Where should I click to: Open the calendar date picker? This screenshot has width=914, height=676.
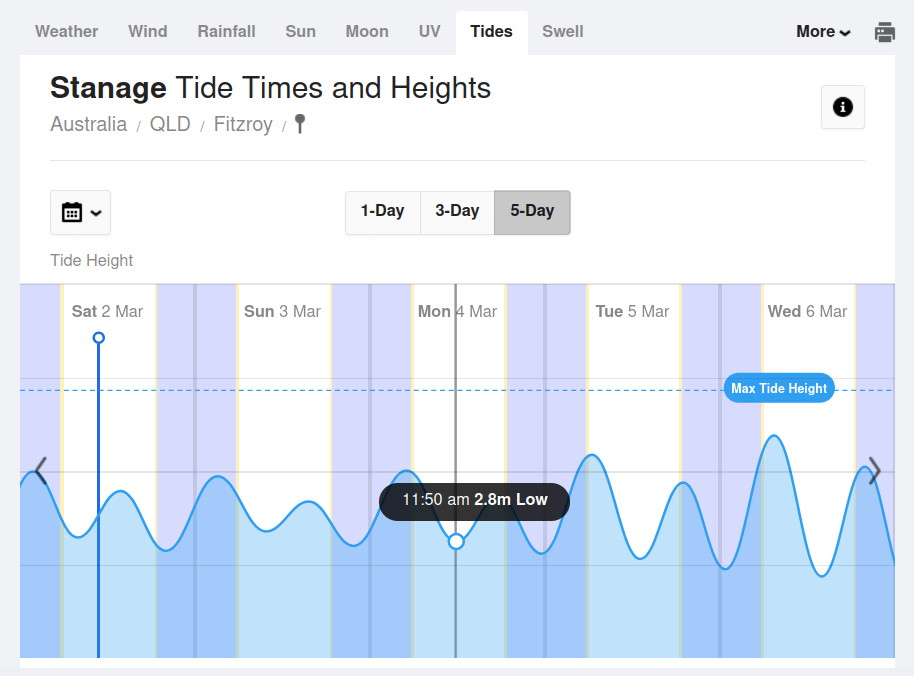tap(80, 212)
